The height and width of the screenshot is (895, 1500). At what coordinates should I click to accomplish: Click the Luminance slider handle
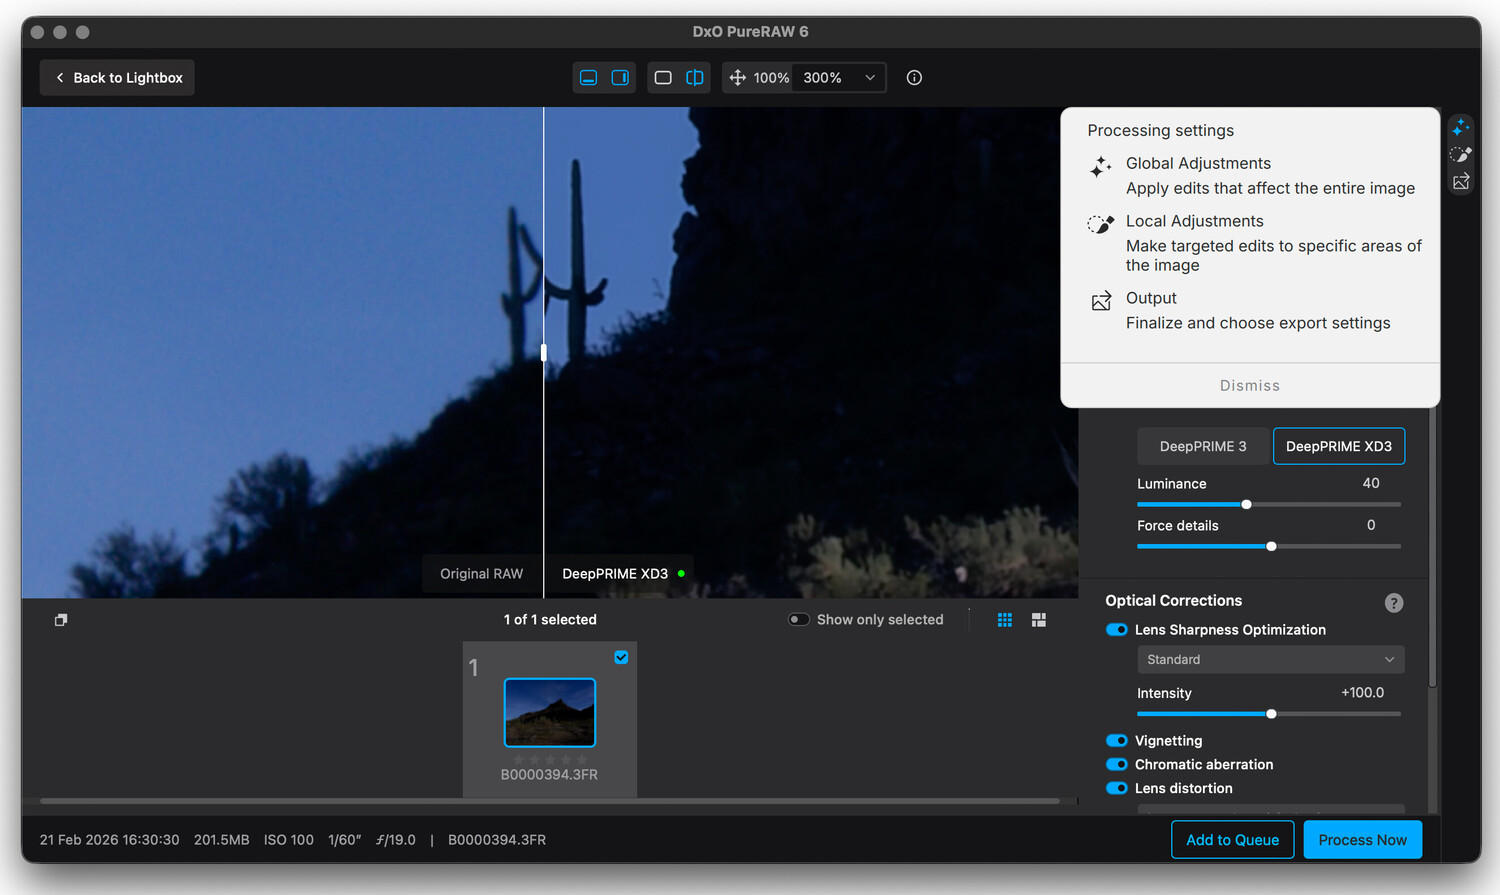click(1246, 505)
